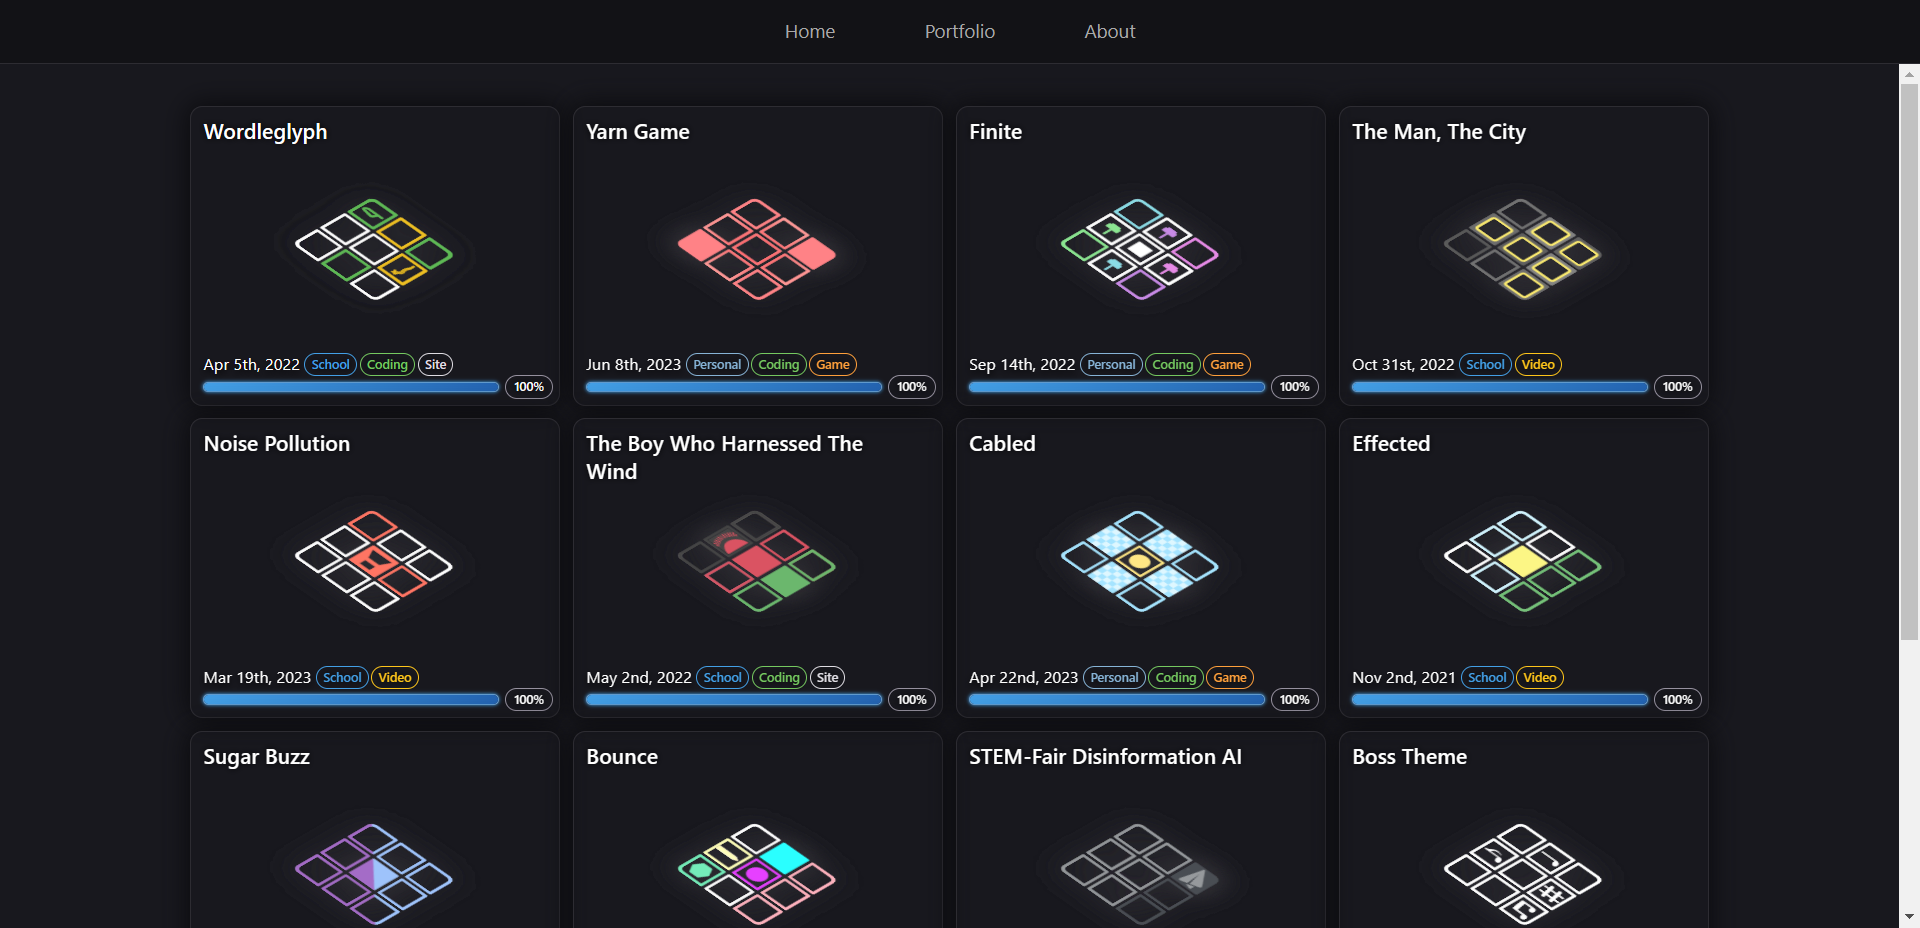Click The Man, The City yellow icon
This screenshot has width=1920, height=928.
pos(1523,249)
